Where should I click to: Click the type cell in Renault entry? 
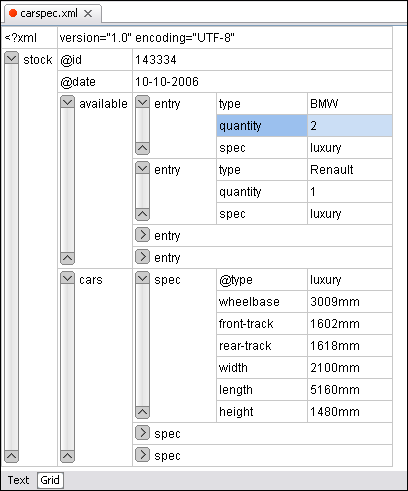point(262,170)
